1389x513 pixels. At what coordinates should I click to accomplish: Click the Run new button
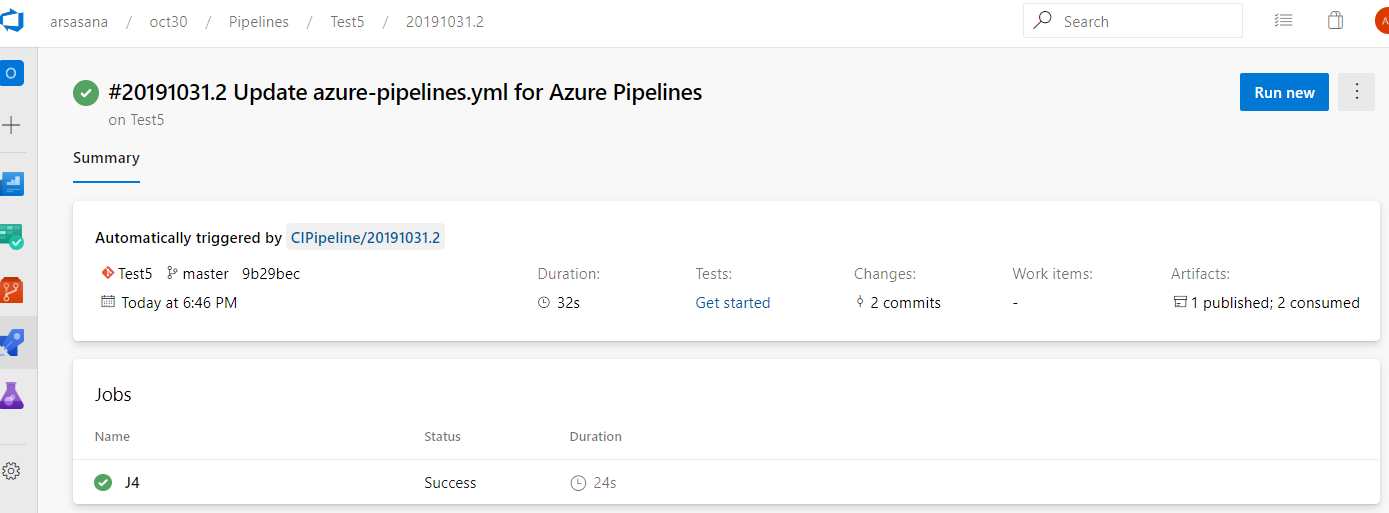(1284, 92)
